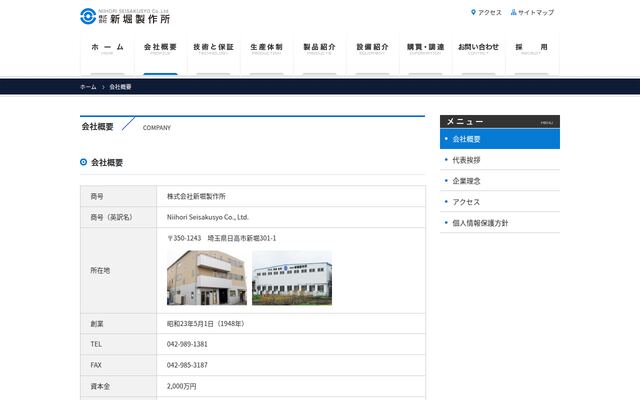Open the 設備紹介 navigation tab
640x400 pixels.
(x=373, y=54)
